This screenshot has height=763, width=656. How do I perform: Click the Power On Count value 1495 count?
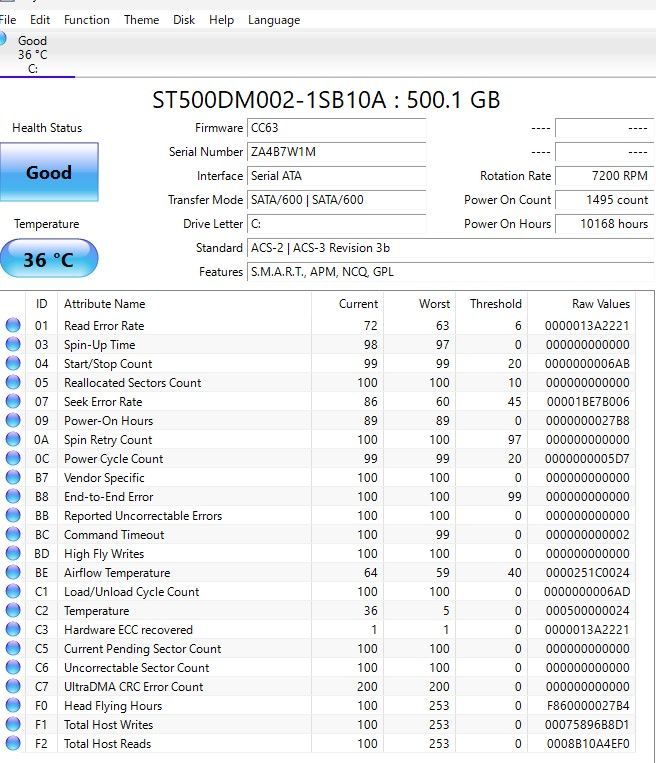[x=604, y=200]
